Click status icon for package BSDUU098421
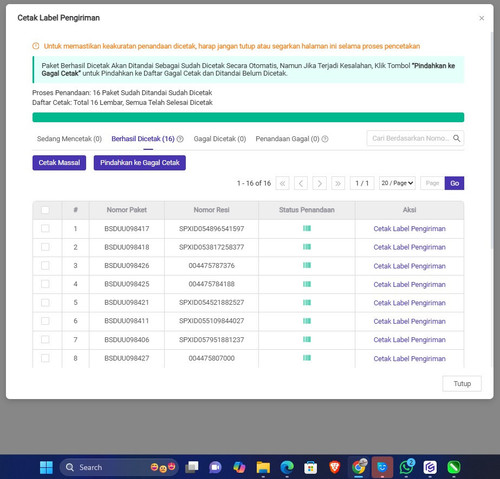Image resolution: width=500 pixels, height=479 pixels. tap(307, 302)
